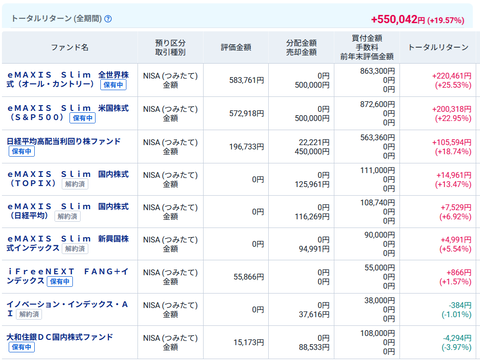Select the 88,533円 sale amount
The height and width of the screenshot is (362, 480).
click(314, 347)
